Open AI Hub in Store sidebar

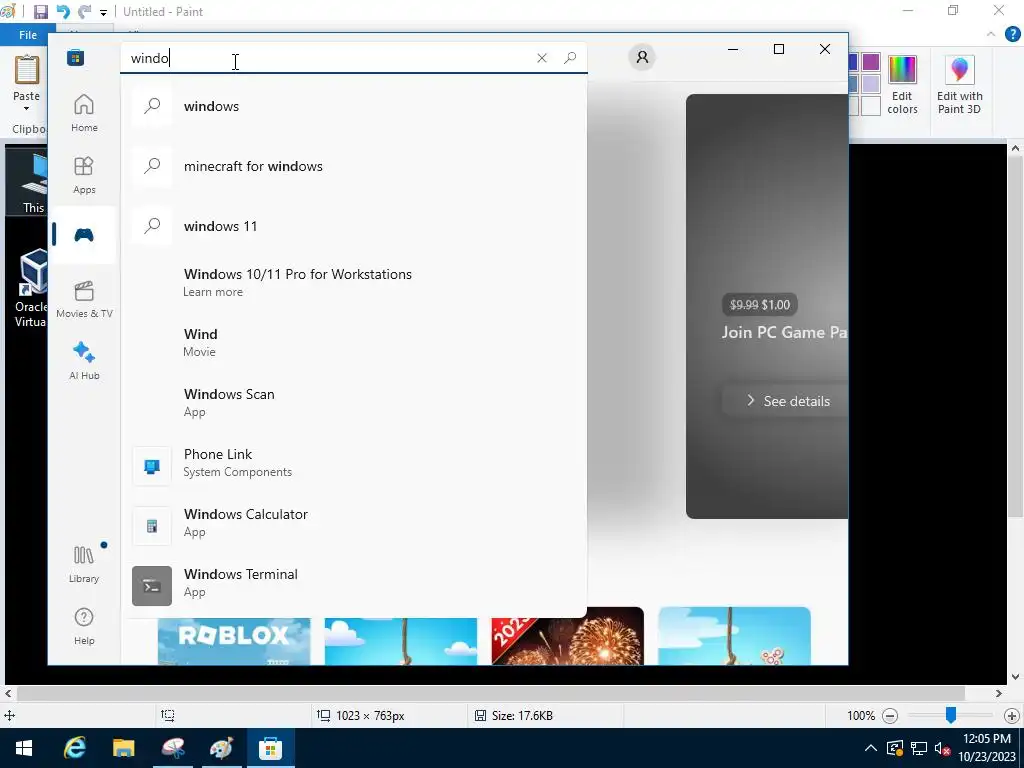coord(84,360)
